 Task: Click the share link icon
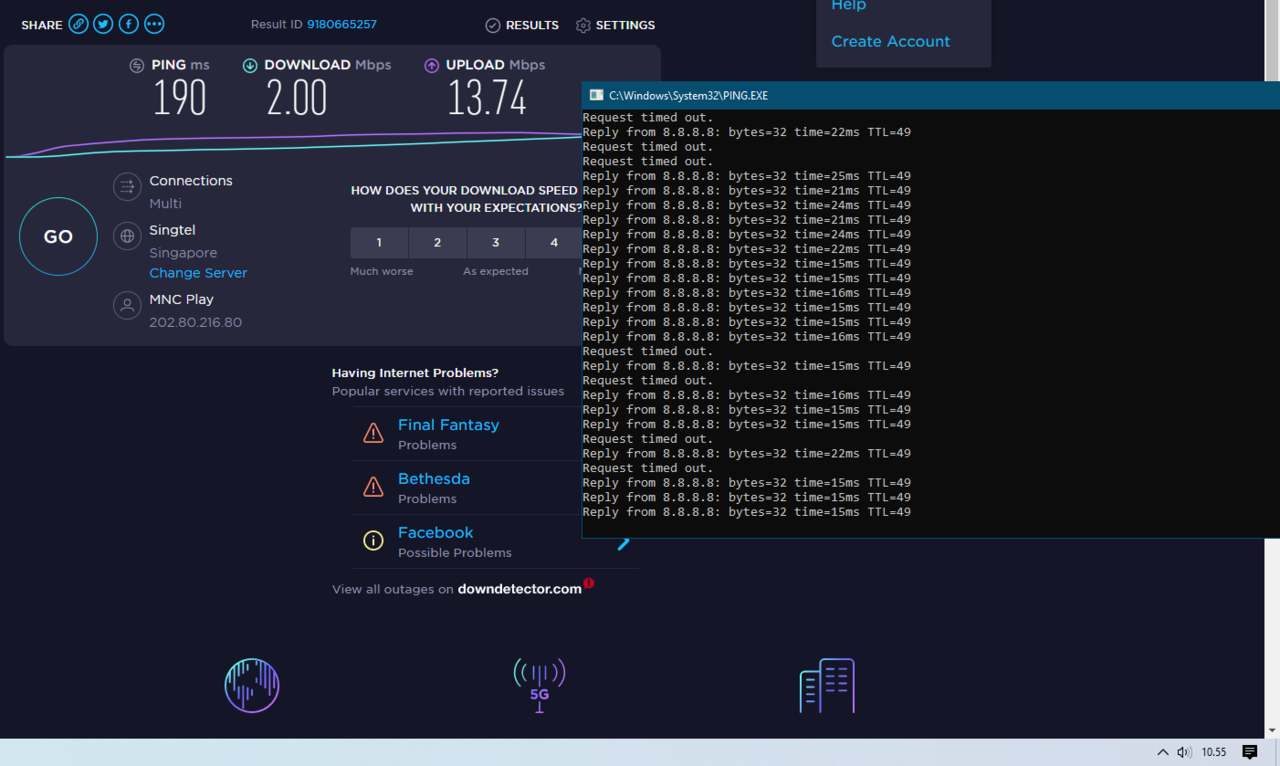(x=78, y=24)
